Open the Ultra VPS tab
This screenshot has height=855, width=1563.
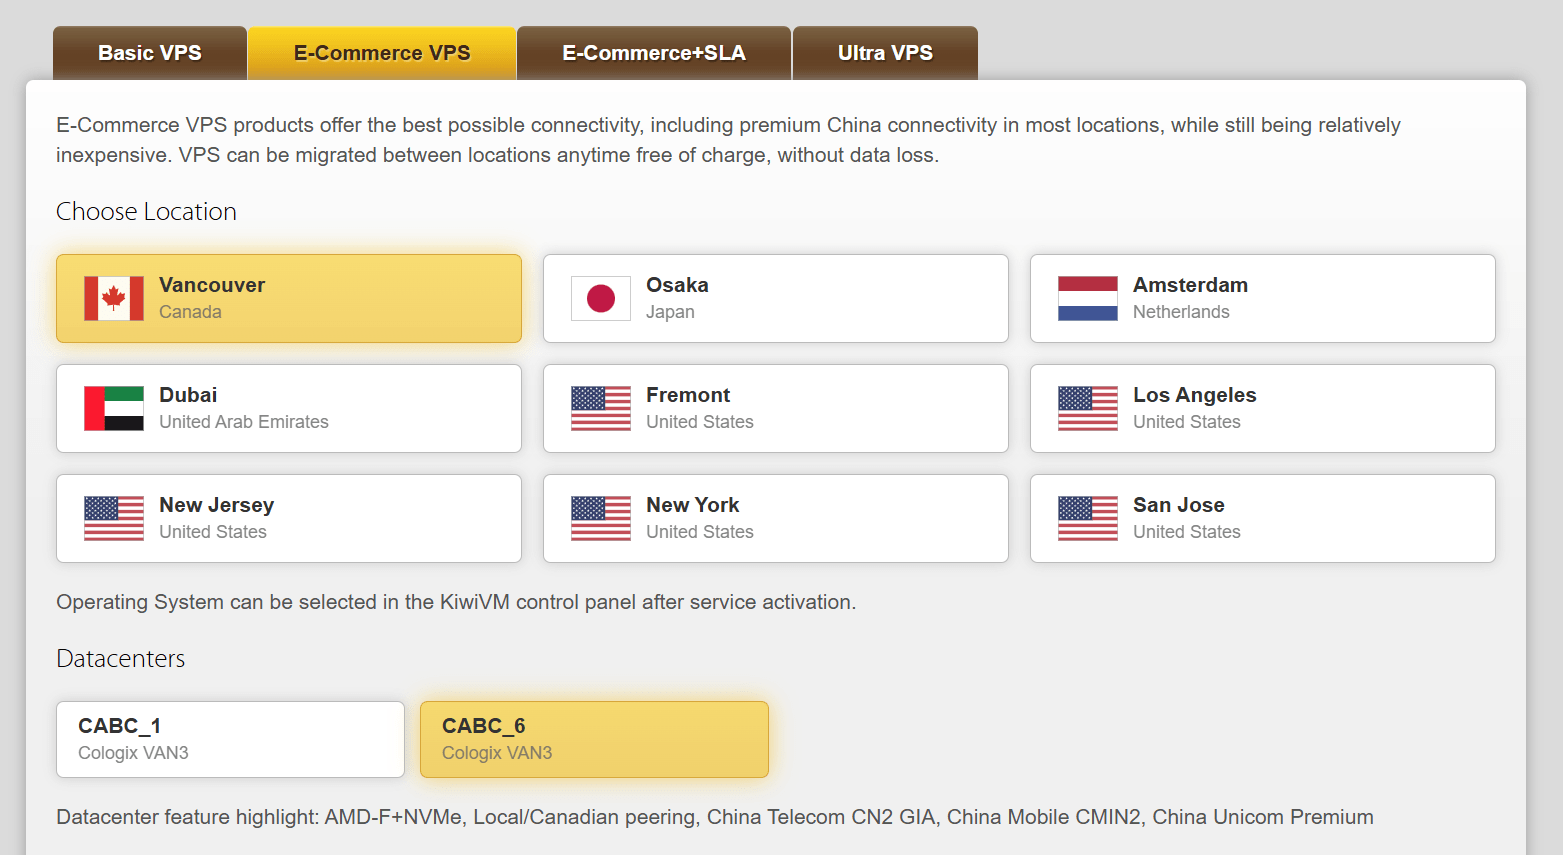[885, 53]
